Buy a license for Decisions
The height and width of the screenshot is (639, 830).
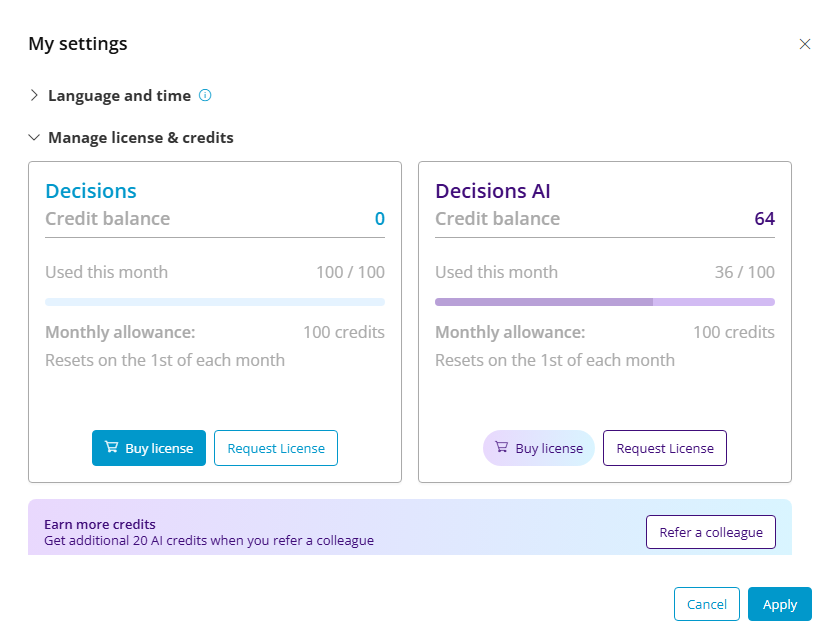(x=149, y=448)
